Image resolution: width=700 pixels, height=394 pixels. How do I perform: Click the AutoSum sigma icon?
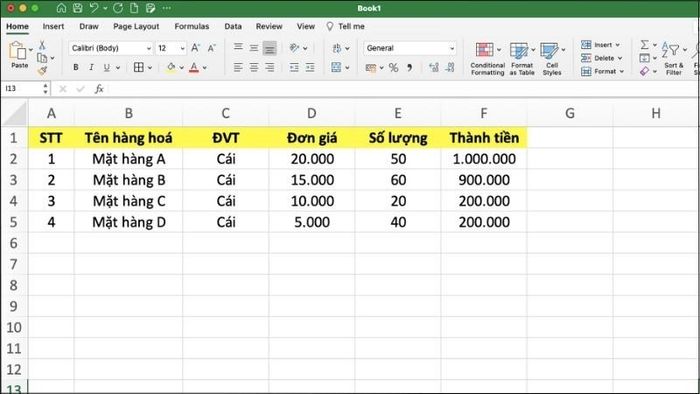click(x=644, y=45)
